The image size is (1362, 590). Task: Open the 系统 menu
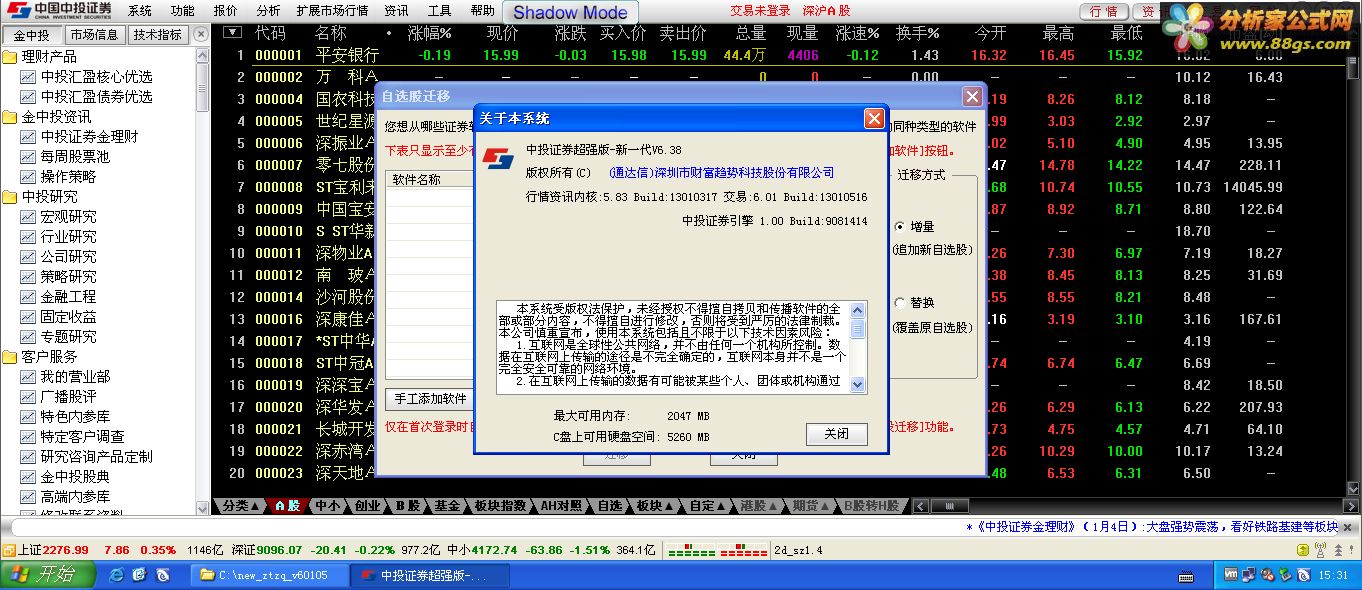click(140, 11)
